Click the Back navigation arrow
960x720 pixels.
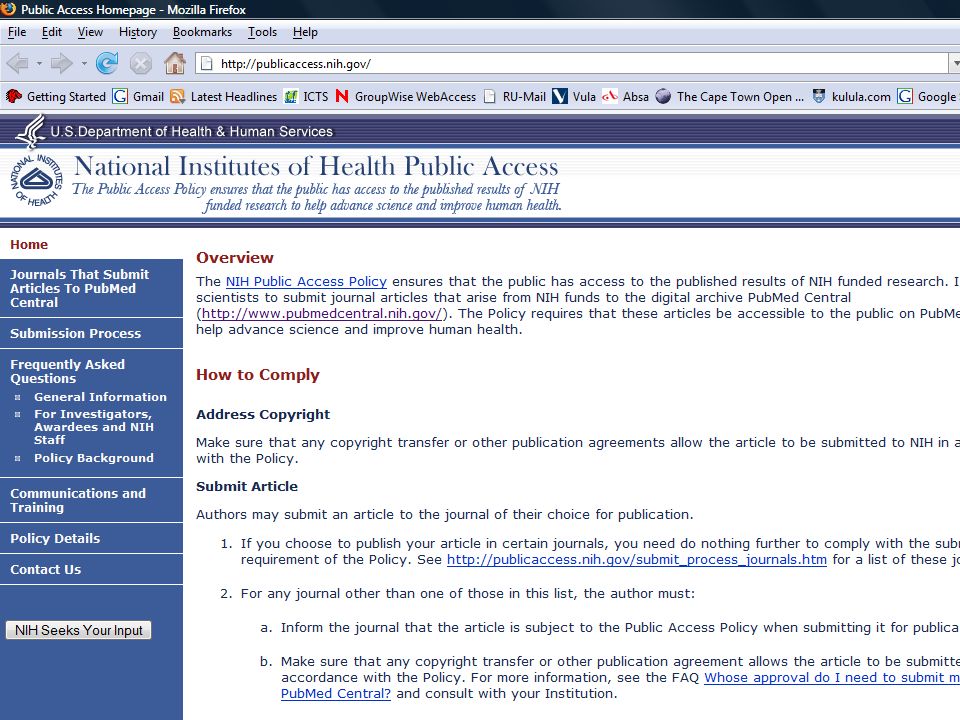(17, 63)
